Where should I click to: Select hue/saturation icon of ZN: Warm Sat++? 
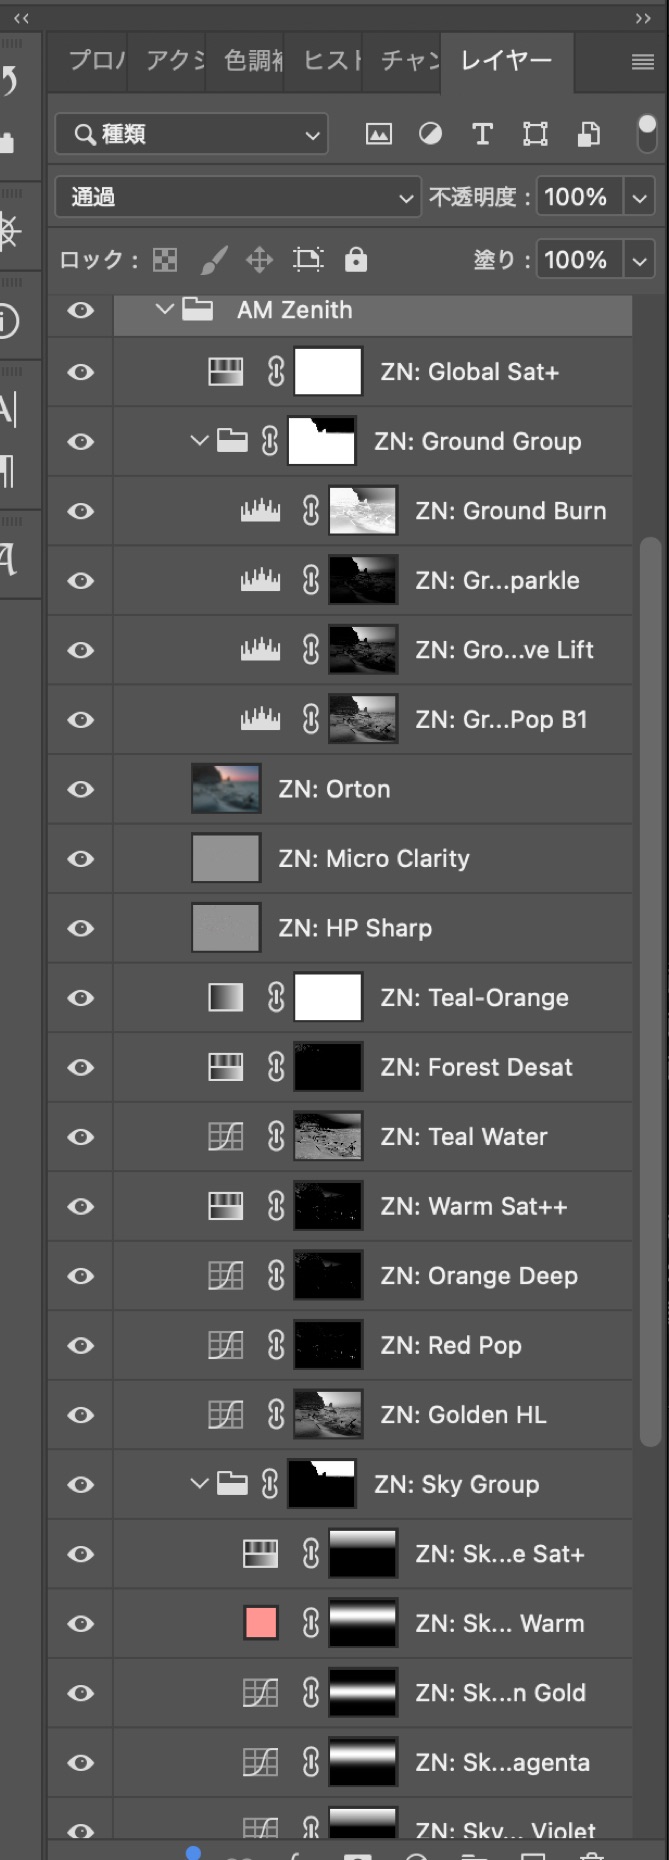pyautogui.click(x=225, y=1206)
